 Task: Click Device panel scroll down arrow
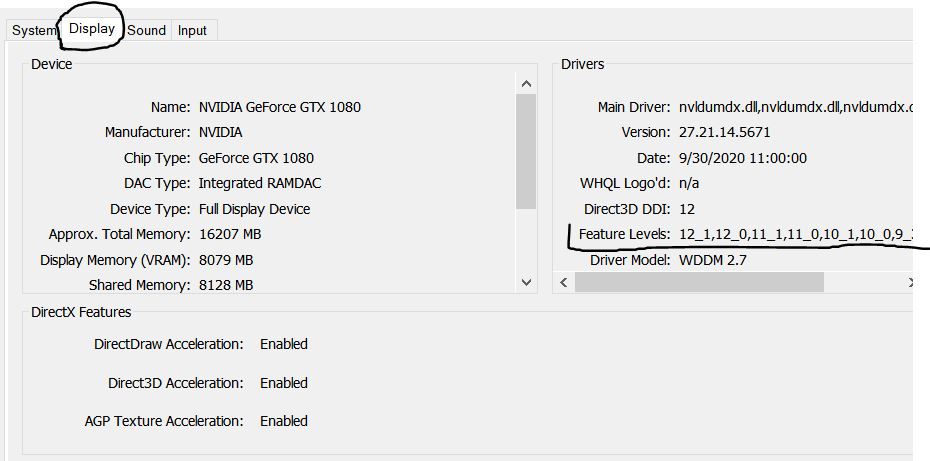click(526, 283)
